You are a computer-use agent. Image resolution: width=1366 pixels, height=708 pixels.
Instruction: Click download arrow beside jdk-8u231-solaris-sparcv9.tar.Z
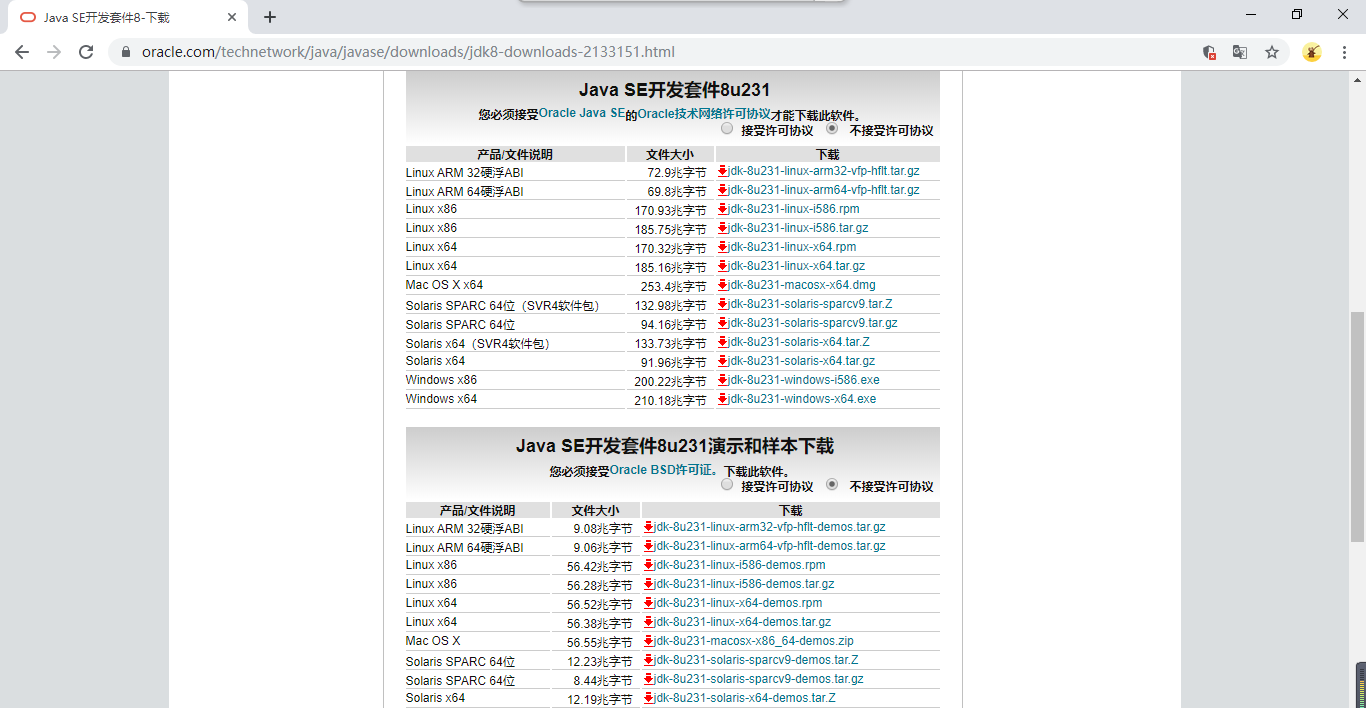(723, 304)
